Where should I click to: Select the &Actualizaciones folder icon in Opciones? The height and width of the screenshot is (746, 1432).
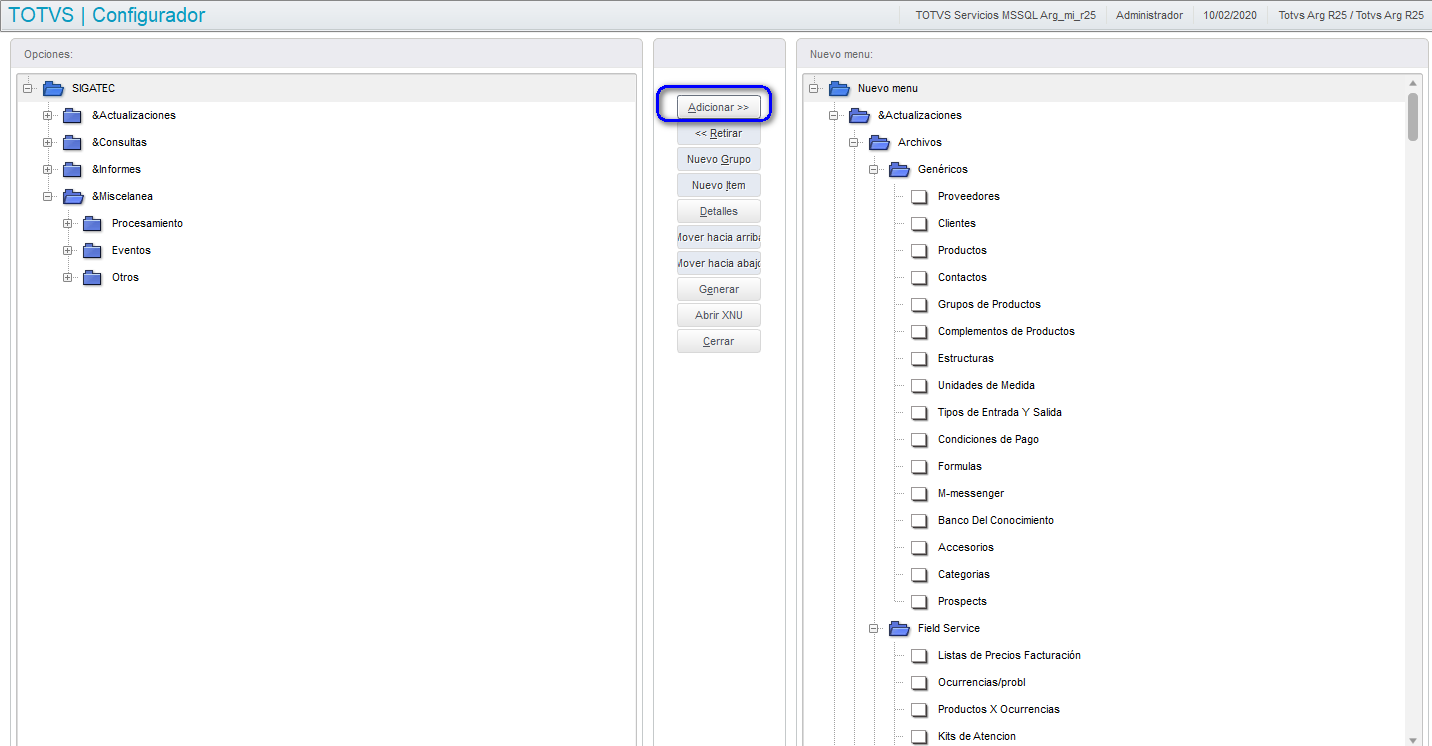(72, 116)
